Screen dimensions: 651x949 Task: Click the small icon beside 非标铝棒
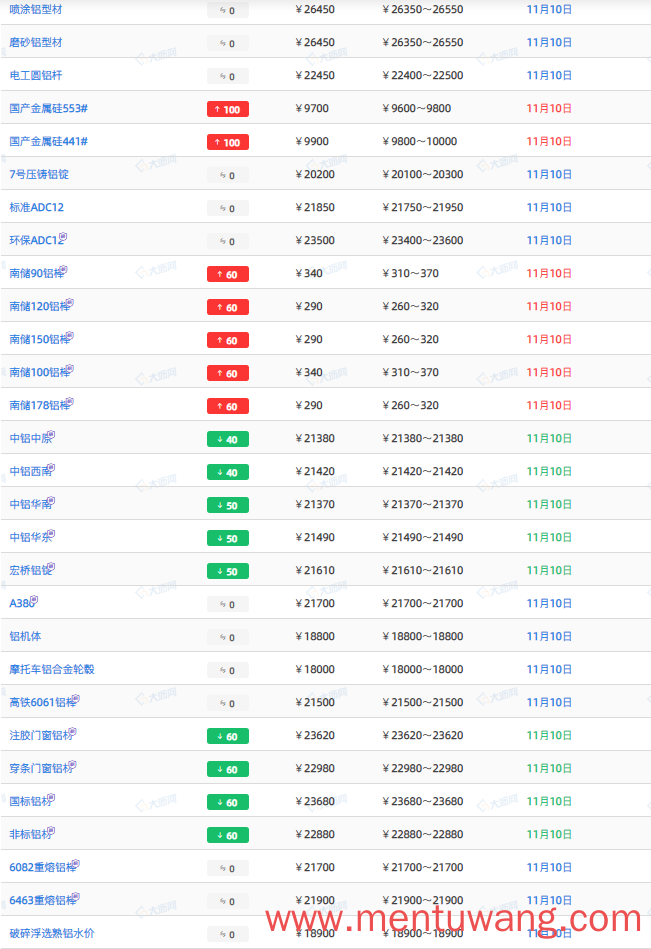[51, 830]
